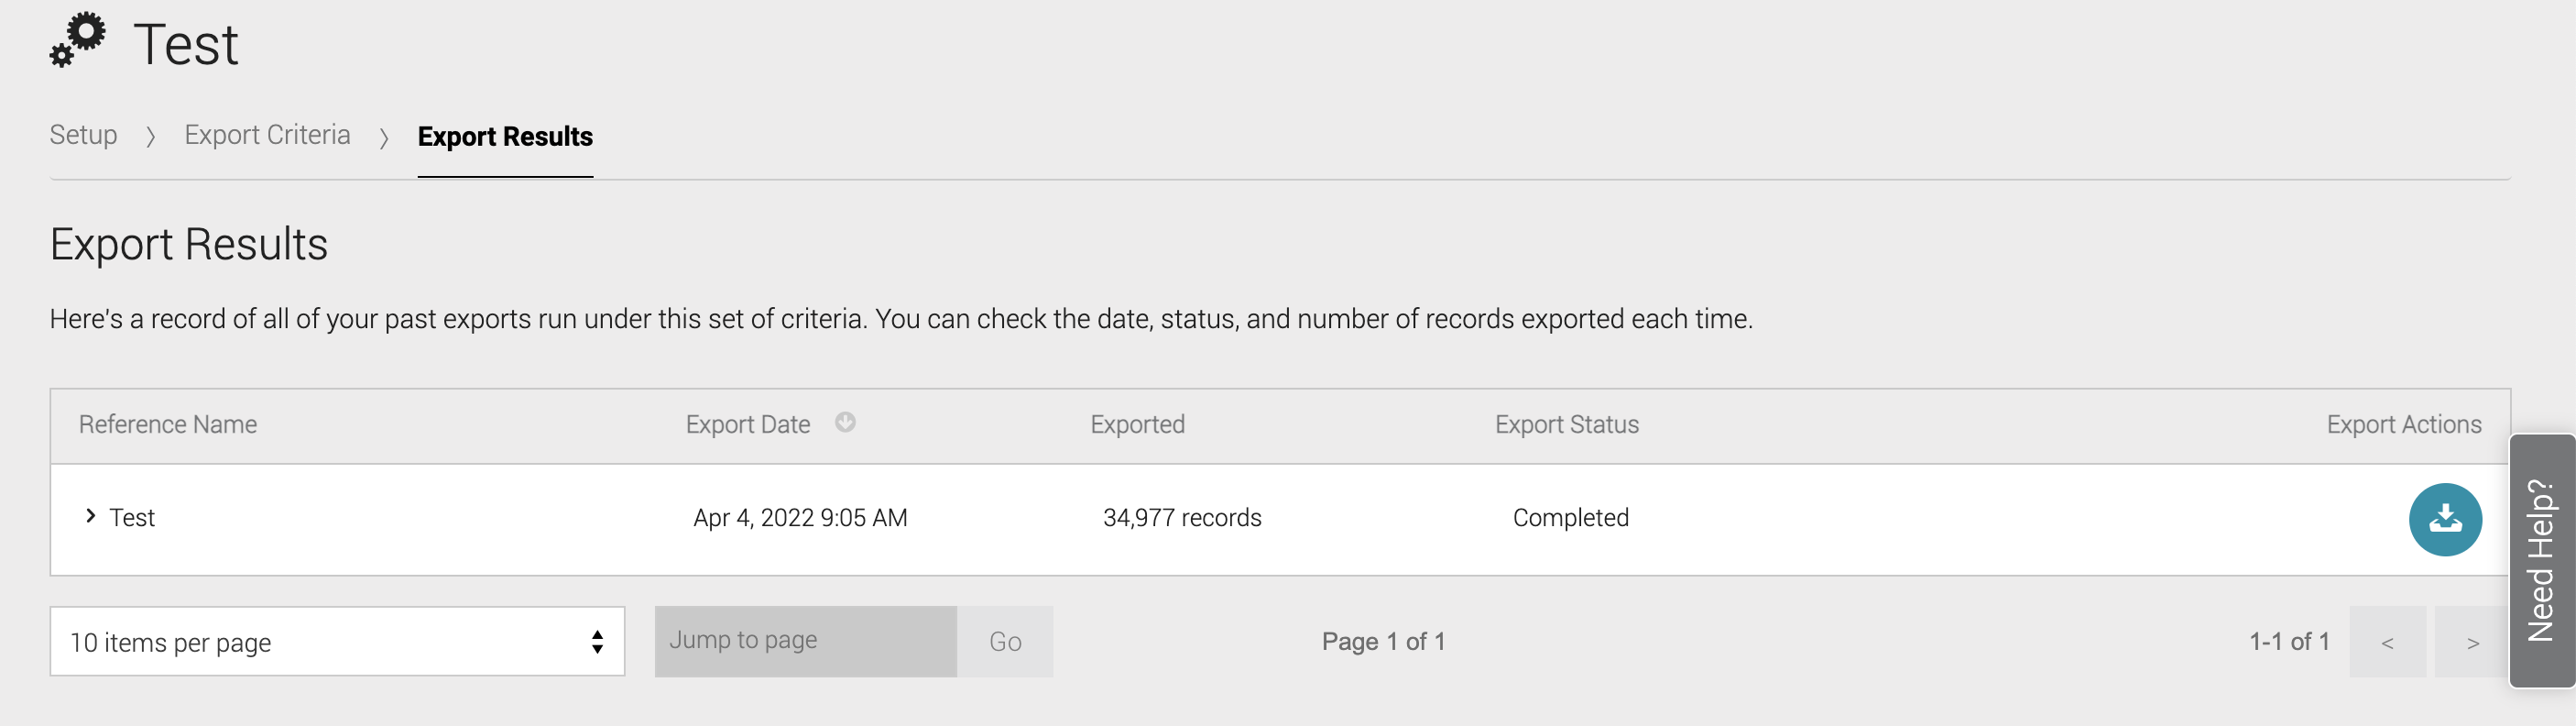This screenshot has width=2576, height=726.
Task: Go to previous page arrow
Action: coord(2387,642)
